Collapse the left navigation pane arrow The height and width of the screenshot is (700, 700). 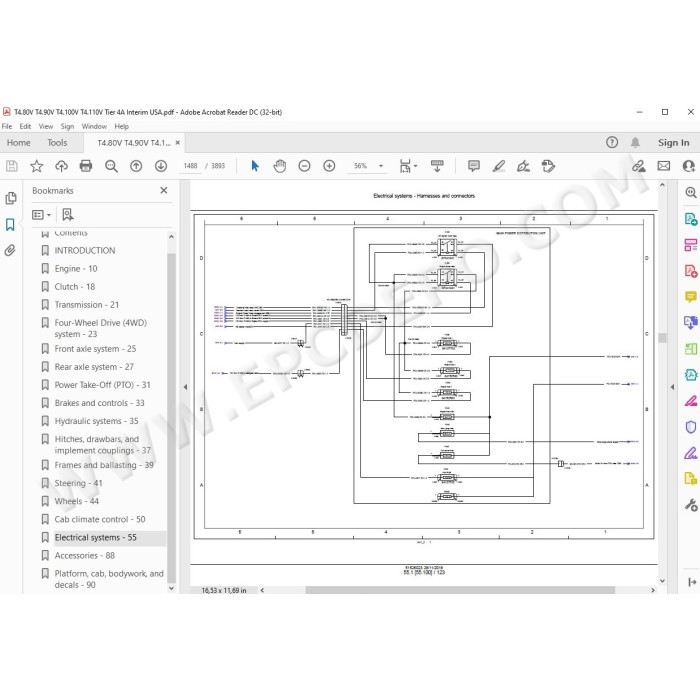[x=185, y=387]
